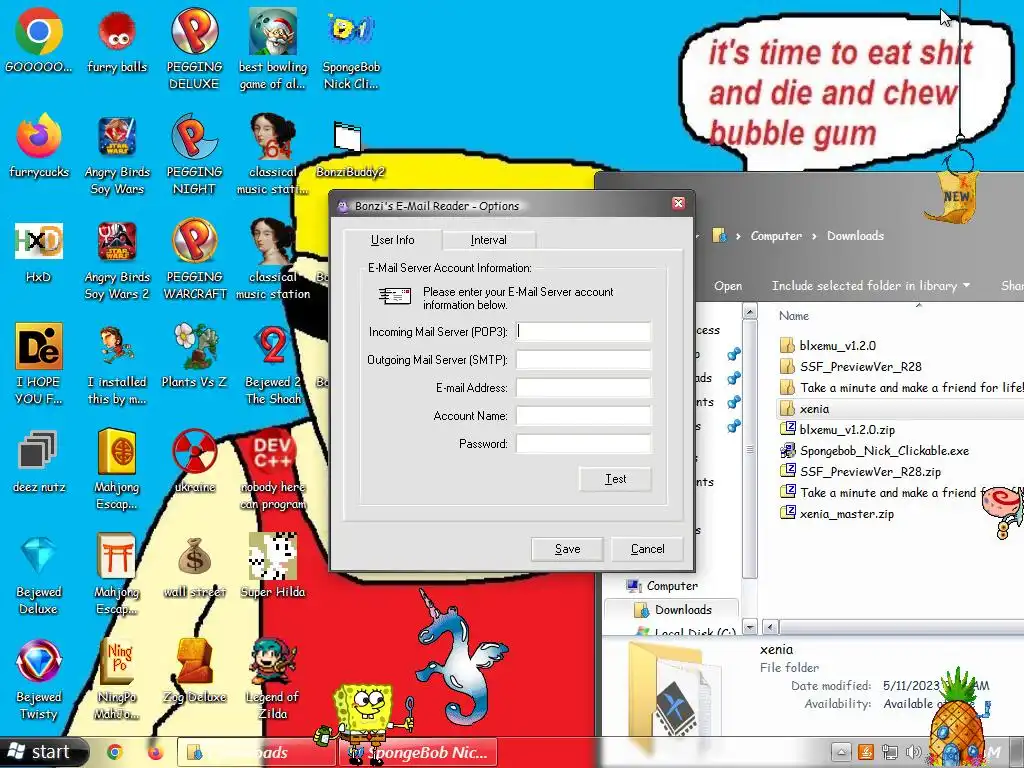The height and width of the screenshot is (768, 1024).
Task: Save the e-mail reader options
Action: point(567,549)
